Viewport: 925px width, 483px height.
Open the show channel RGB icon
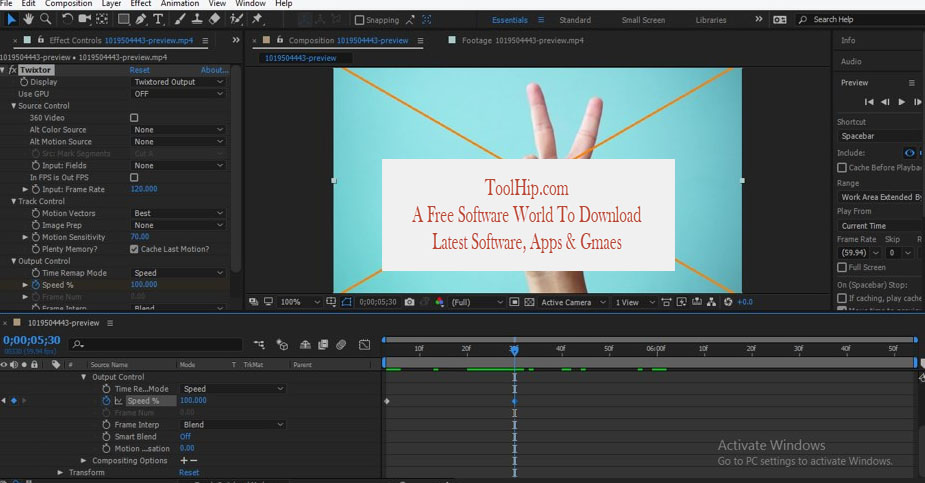(439, 302)
